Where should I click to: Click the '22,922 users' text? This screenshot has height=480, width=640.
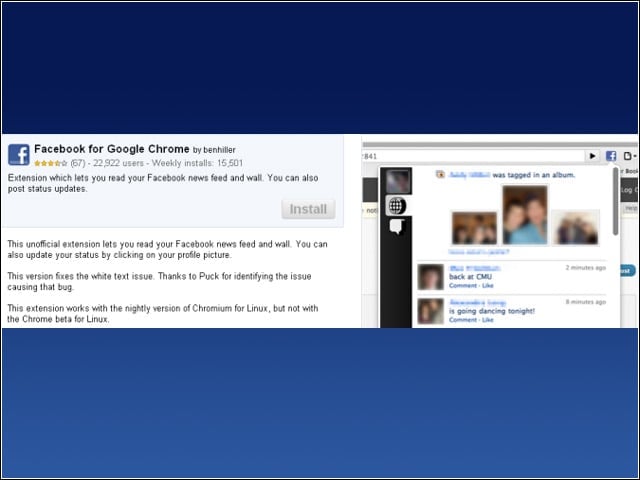[118, 163]
